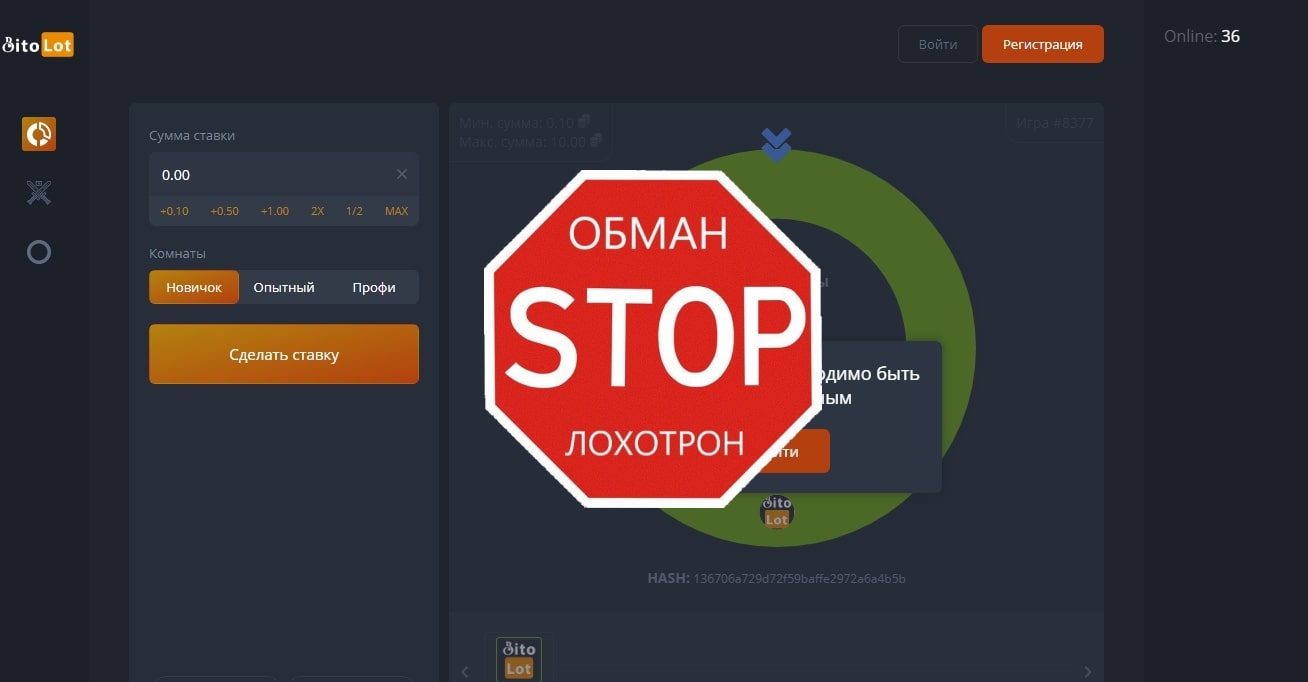Click the blue double-chevron wheel pointer
Viewport: 1308px width, 682px height.
pyautogui.click(x=777, y=144)
